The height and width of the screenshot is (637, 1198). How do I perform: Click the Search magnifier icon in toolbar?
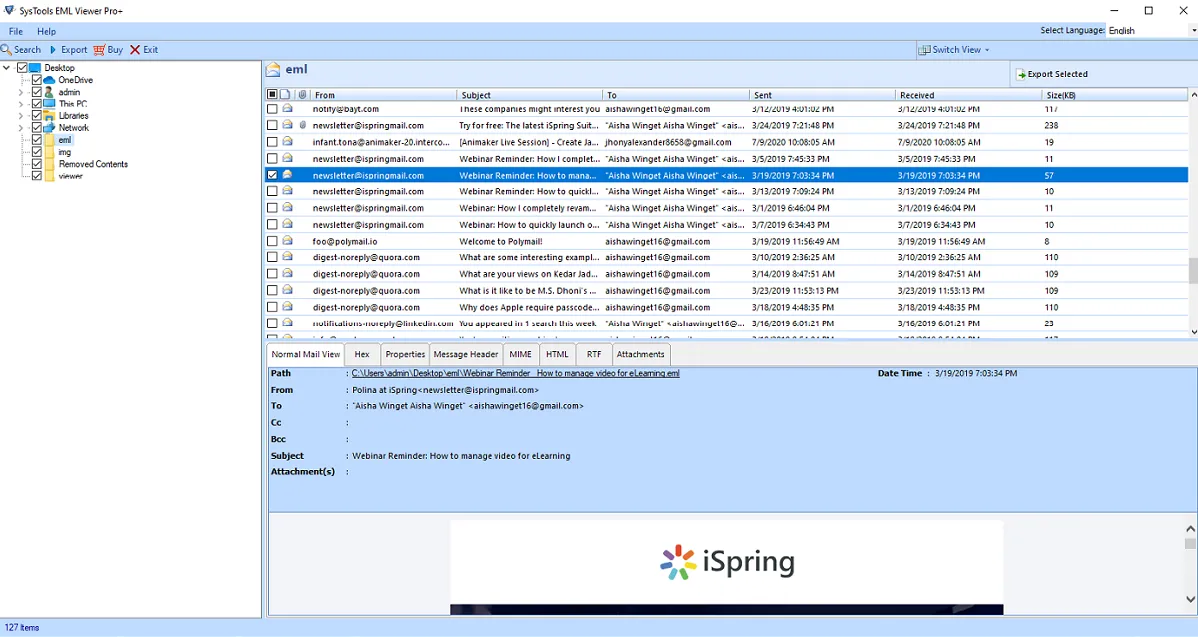[x=6, y=50]
